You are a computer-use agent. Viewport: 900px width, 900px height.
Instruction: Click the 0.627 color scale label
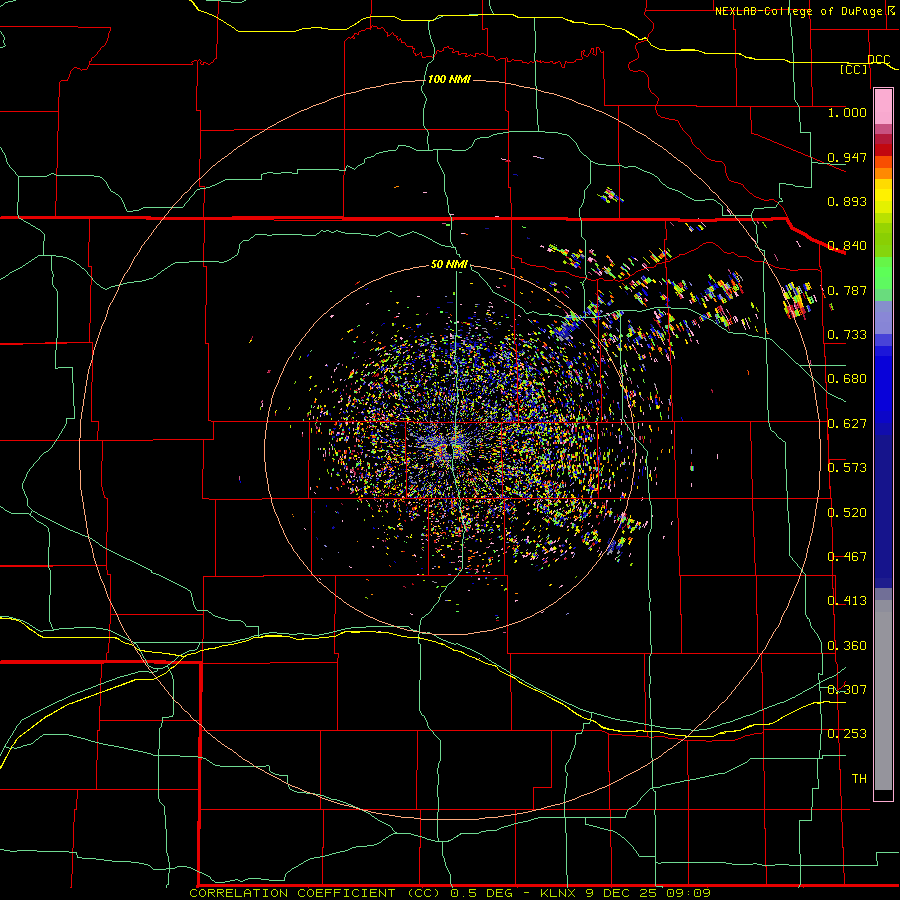pyautogui.click(x=847, y=424)
